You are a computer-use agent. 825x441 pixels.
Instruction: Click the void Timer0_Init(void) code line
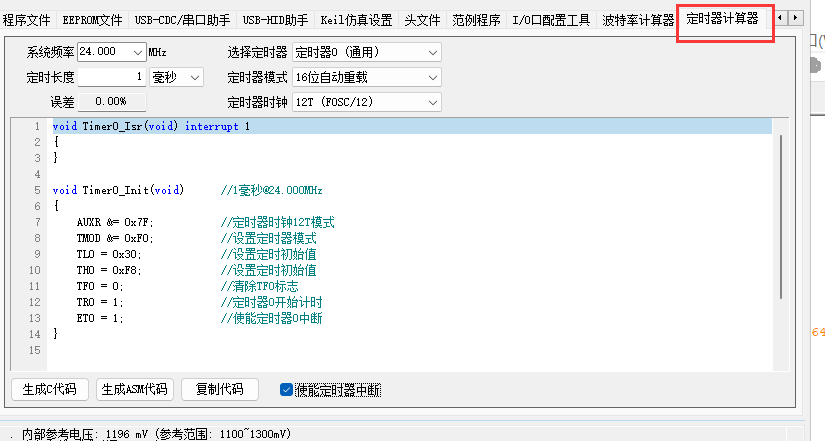[x=118, y=190]
